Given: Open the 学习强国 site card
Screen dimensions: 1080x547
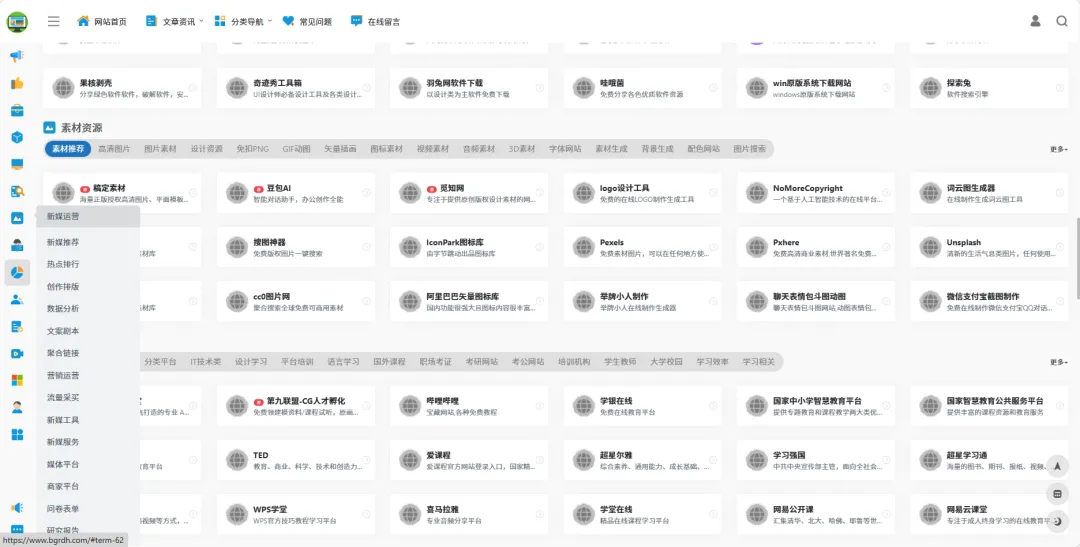Looking at the screenshot, I should [816, 460].
